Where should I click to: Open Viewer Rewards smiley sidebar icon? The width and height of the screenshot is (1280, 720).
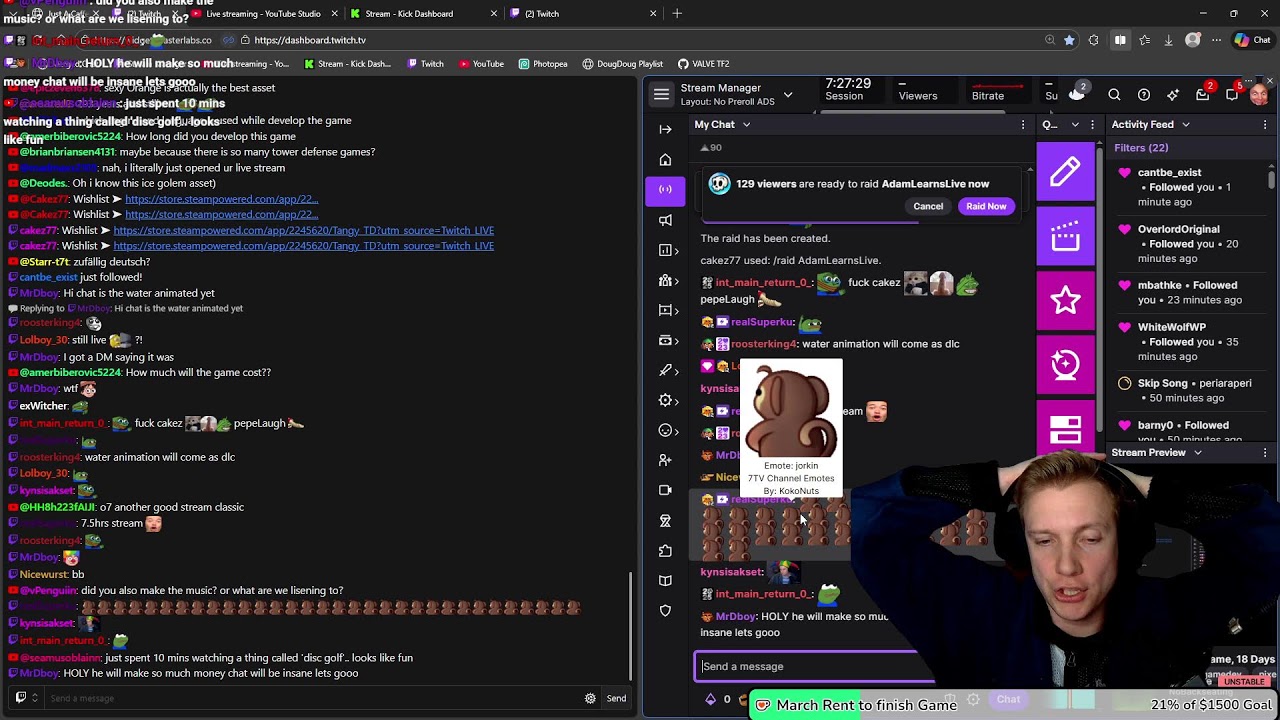pyautogui.click(x=669, y=431)
